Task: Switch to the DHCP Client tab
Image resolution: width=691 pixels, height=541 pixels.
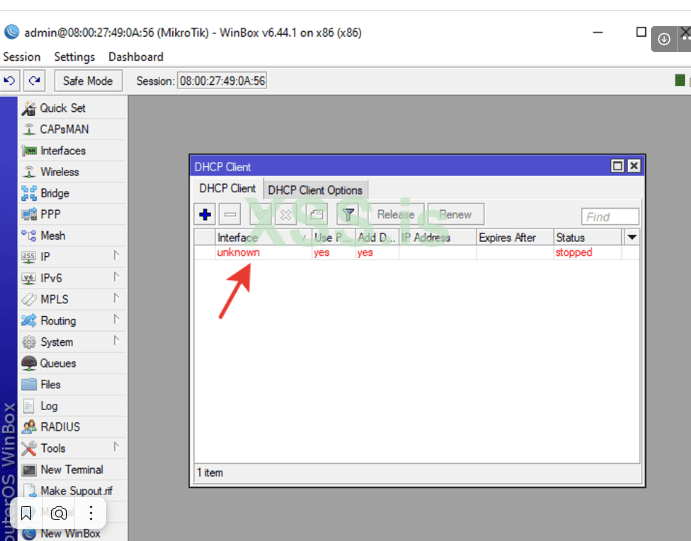Action: coord(227,189)
